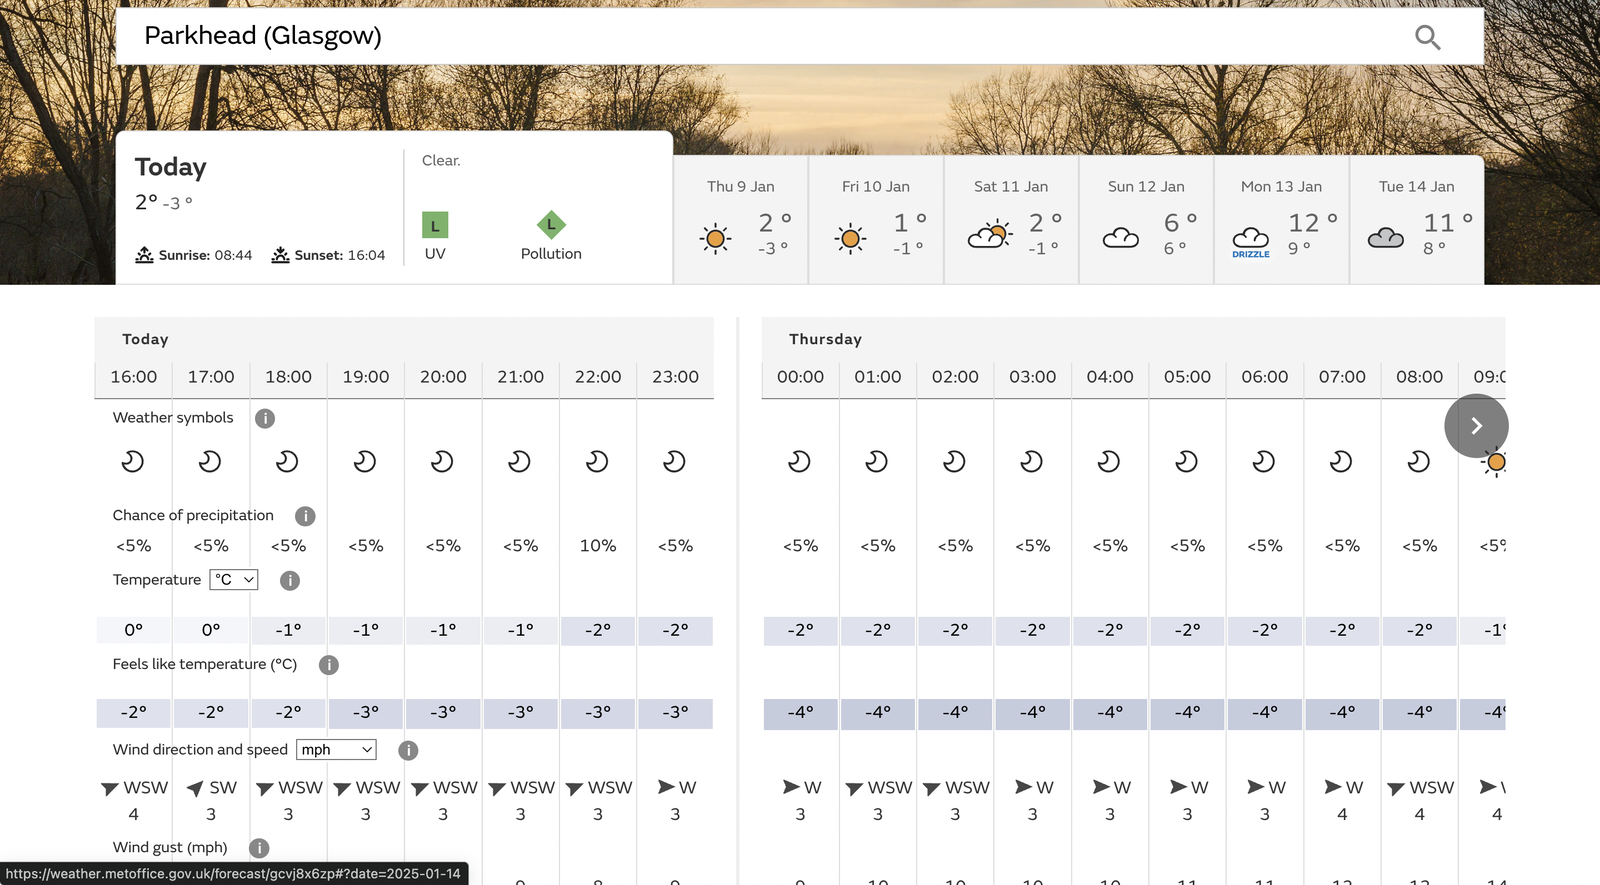This screenshot has height=885, width=1600.
Task: Select the Thu 9 Jan forecast tab
Action: tap(740, 220)
